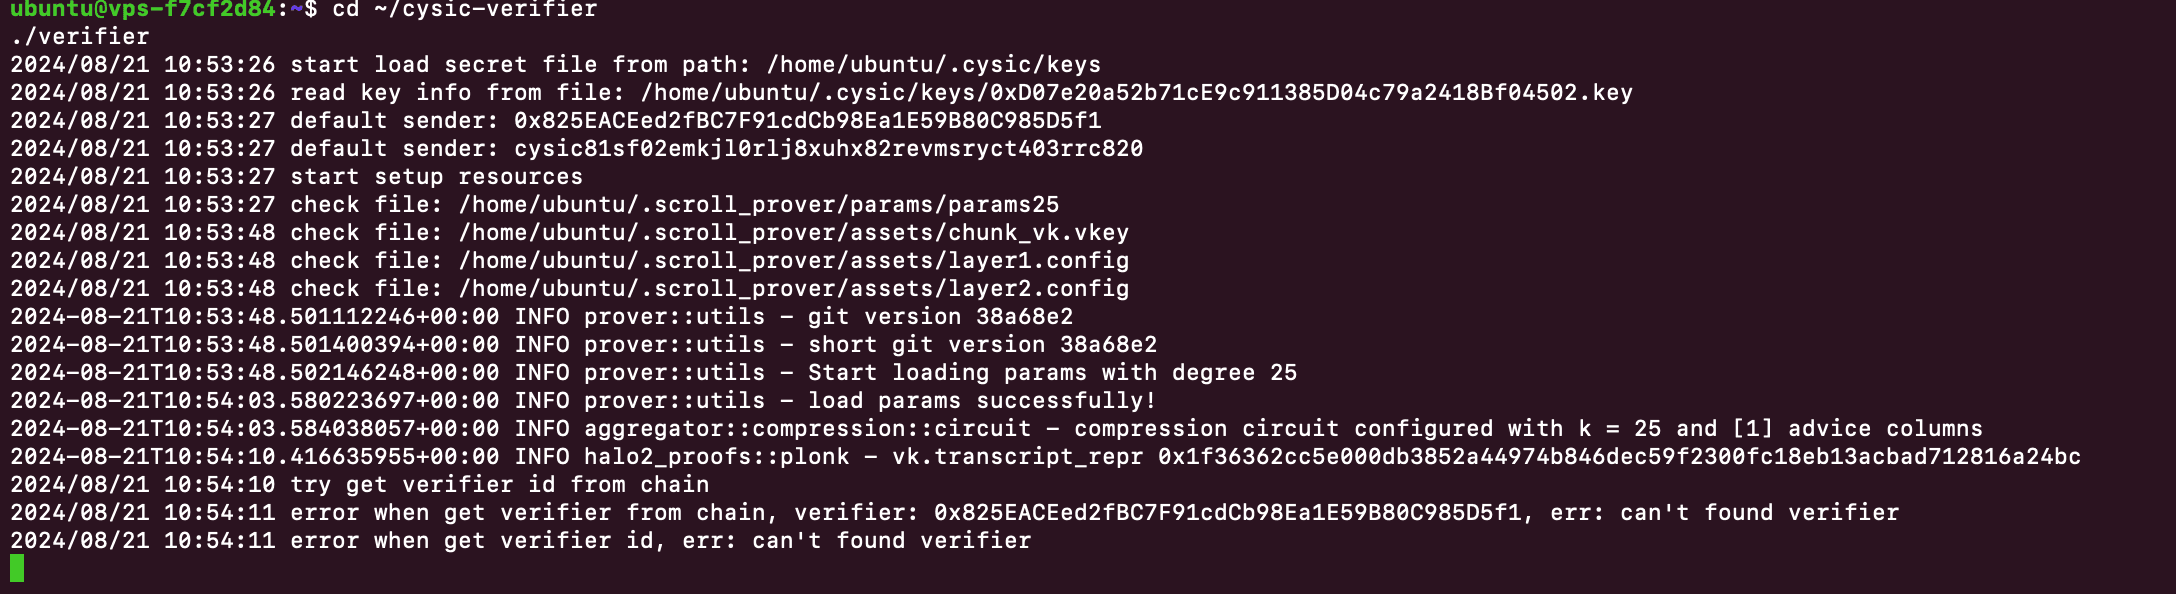This screenshot has width=2176, height=594.
Task: Click the /home/ubuntu/.cysic/keys path
Action: (933, 65)
